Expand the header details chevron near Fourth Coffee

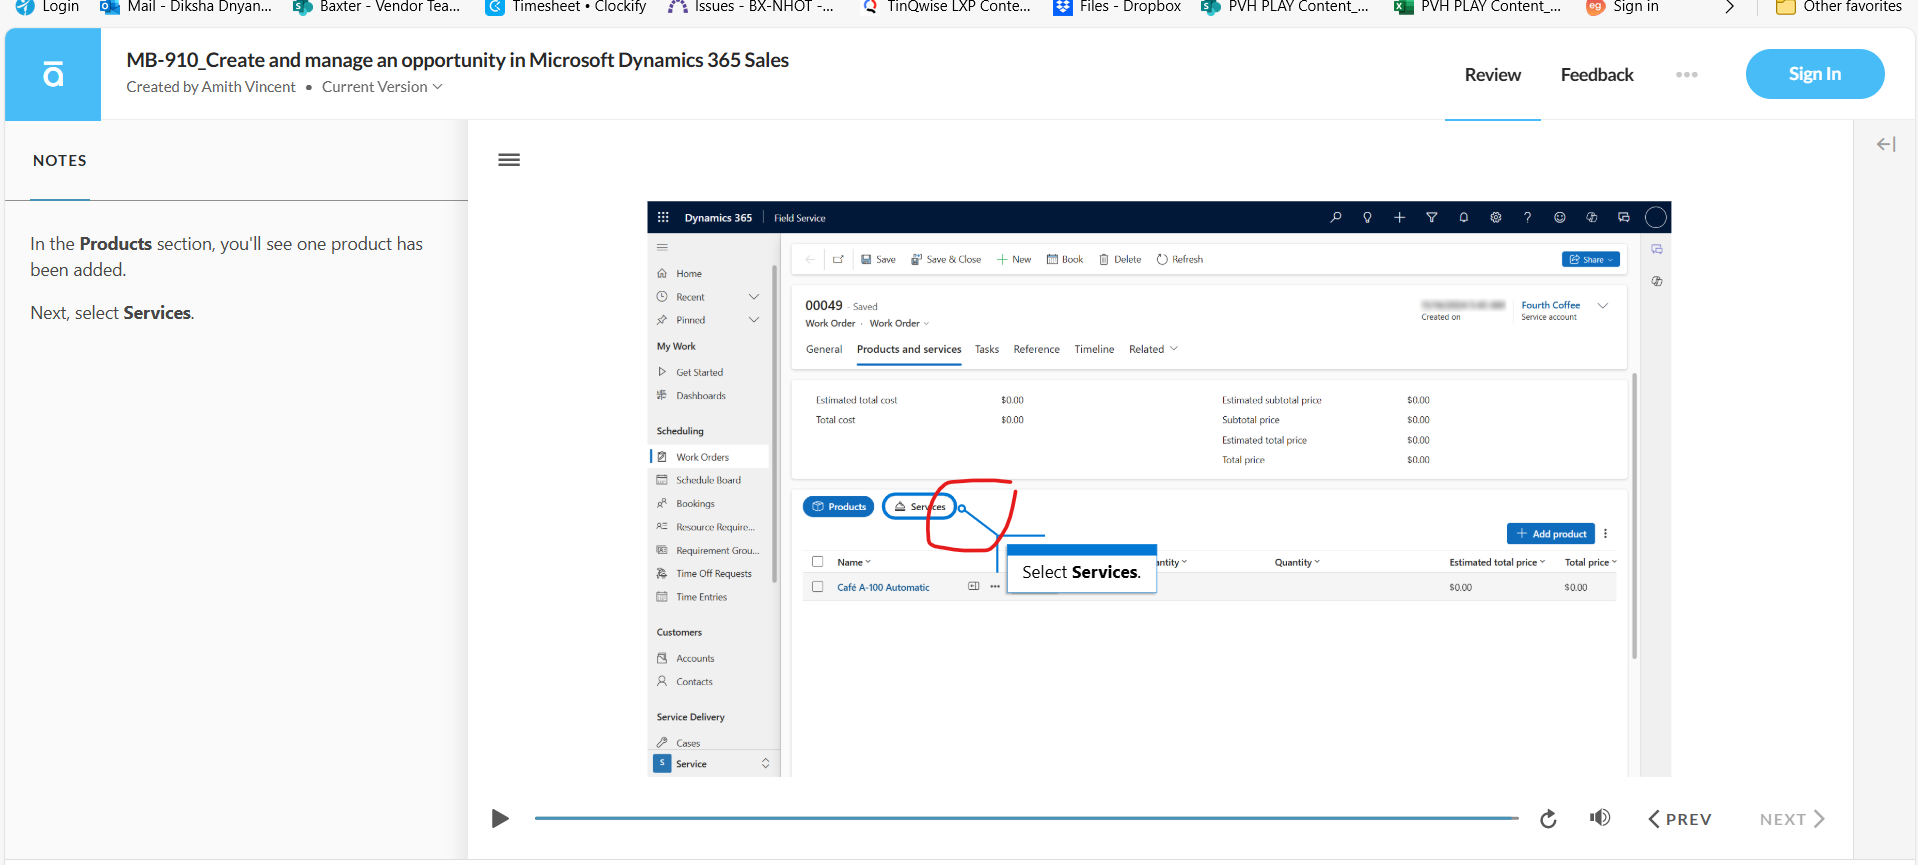click(1603, 306)
